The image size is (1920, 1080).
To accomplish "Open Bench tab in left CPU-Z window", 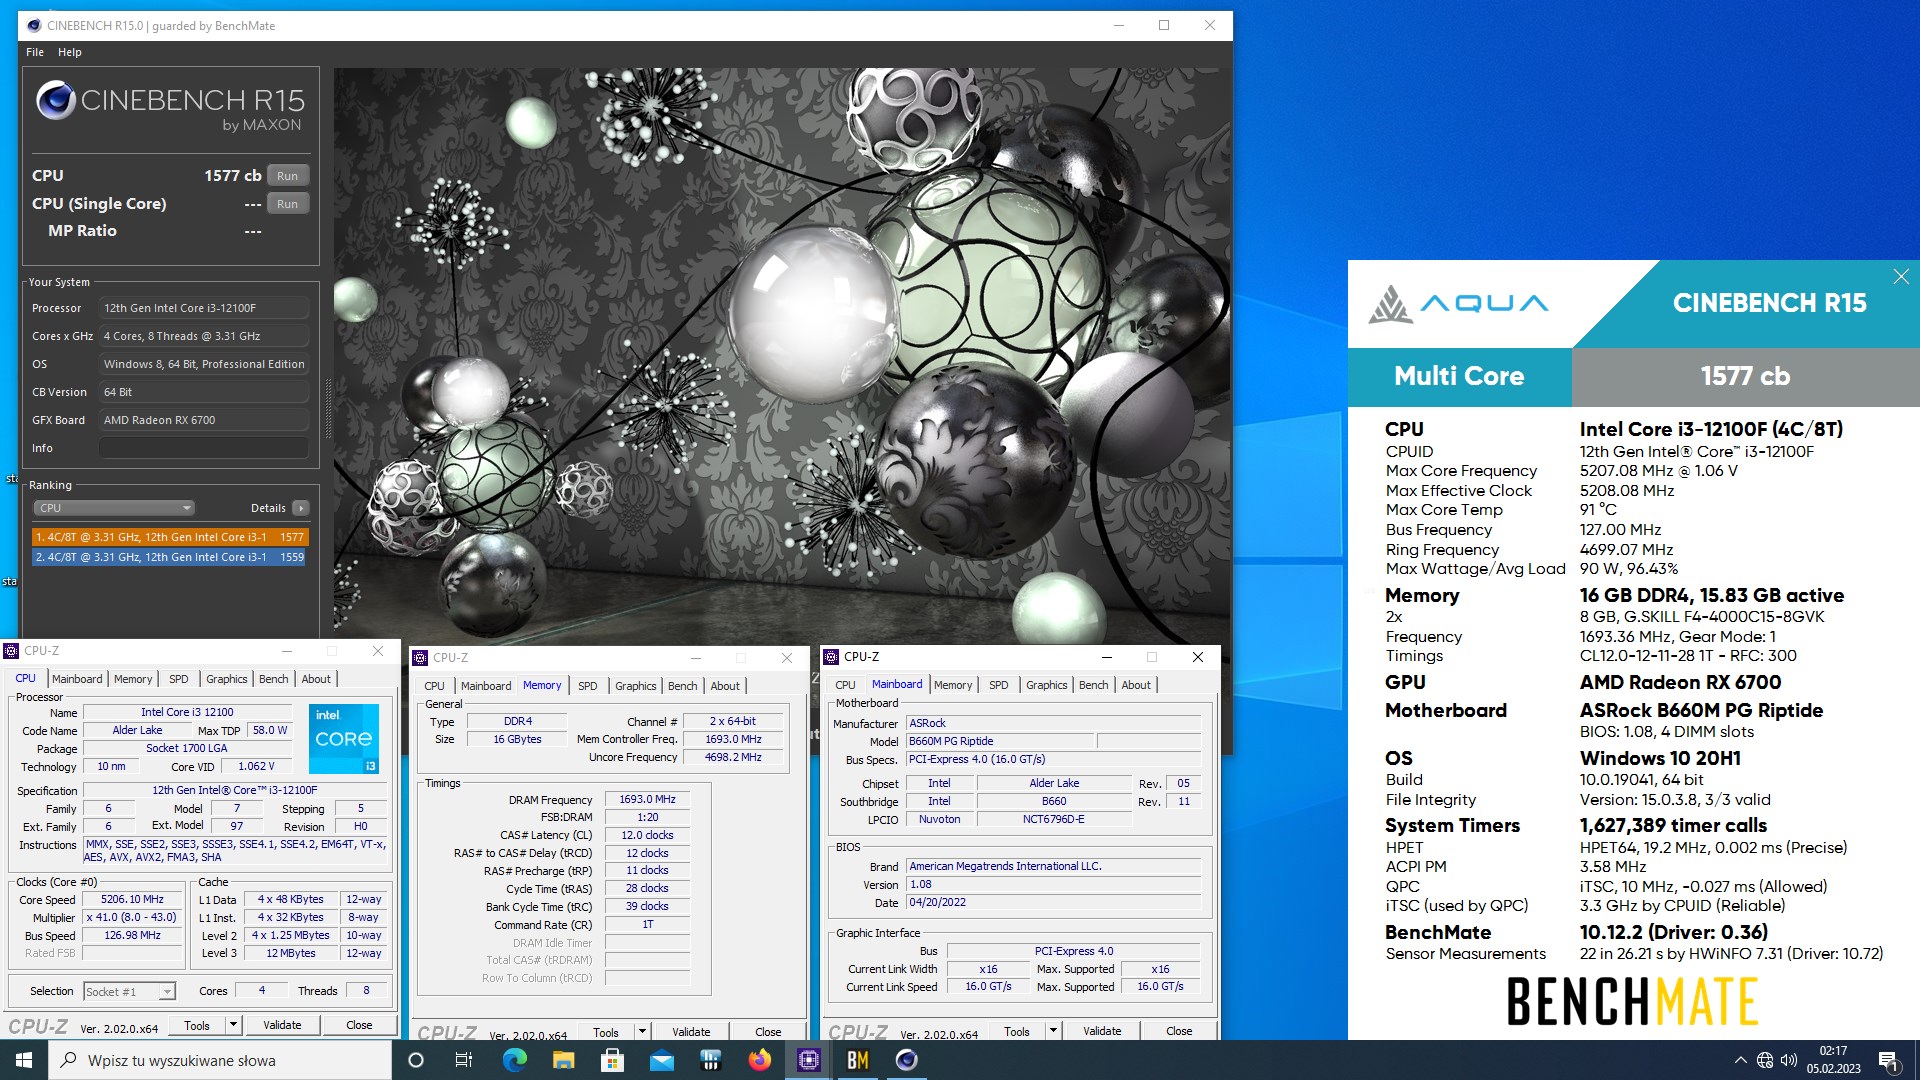I will point(273,679).
